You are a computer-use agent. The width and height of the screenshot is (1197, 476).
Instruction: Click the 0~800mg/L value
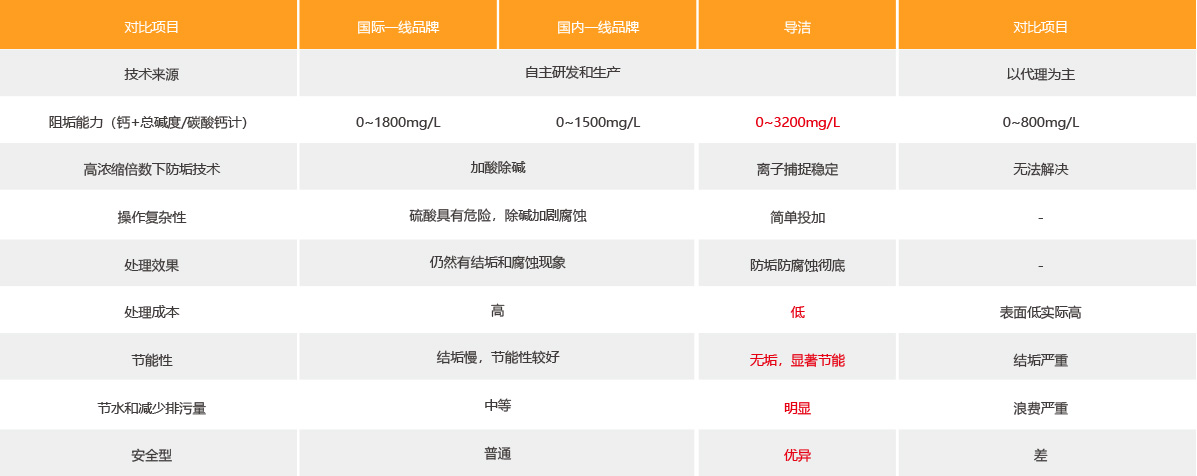(1041, 122)
